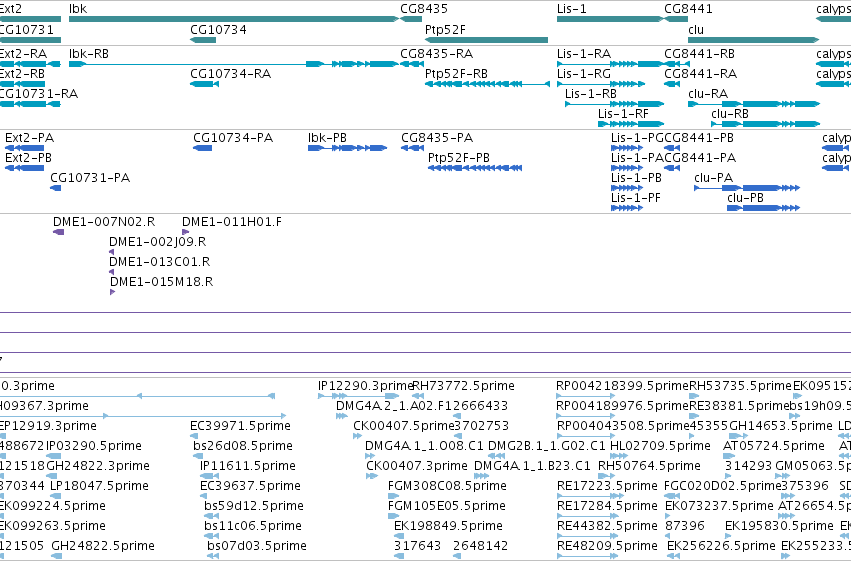The image size is (851, 561).
Task: Select EST LP18047.5prime
Action: click(x=99, y=486)
